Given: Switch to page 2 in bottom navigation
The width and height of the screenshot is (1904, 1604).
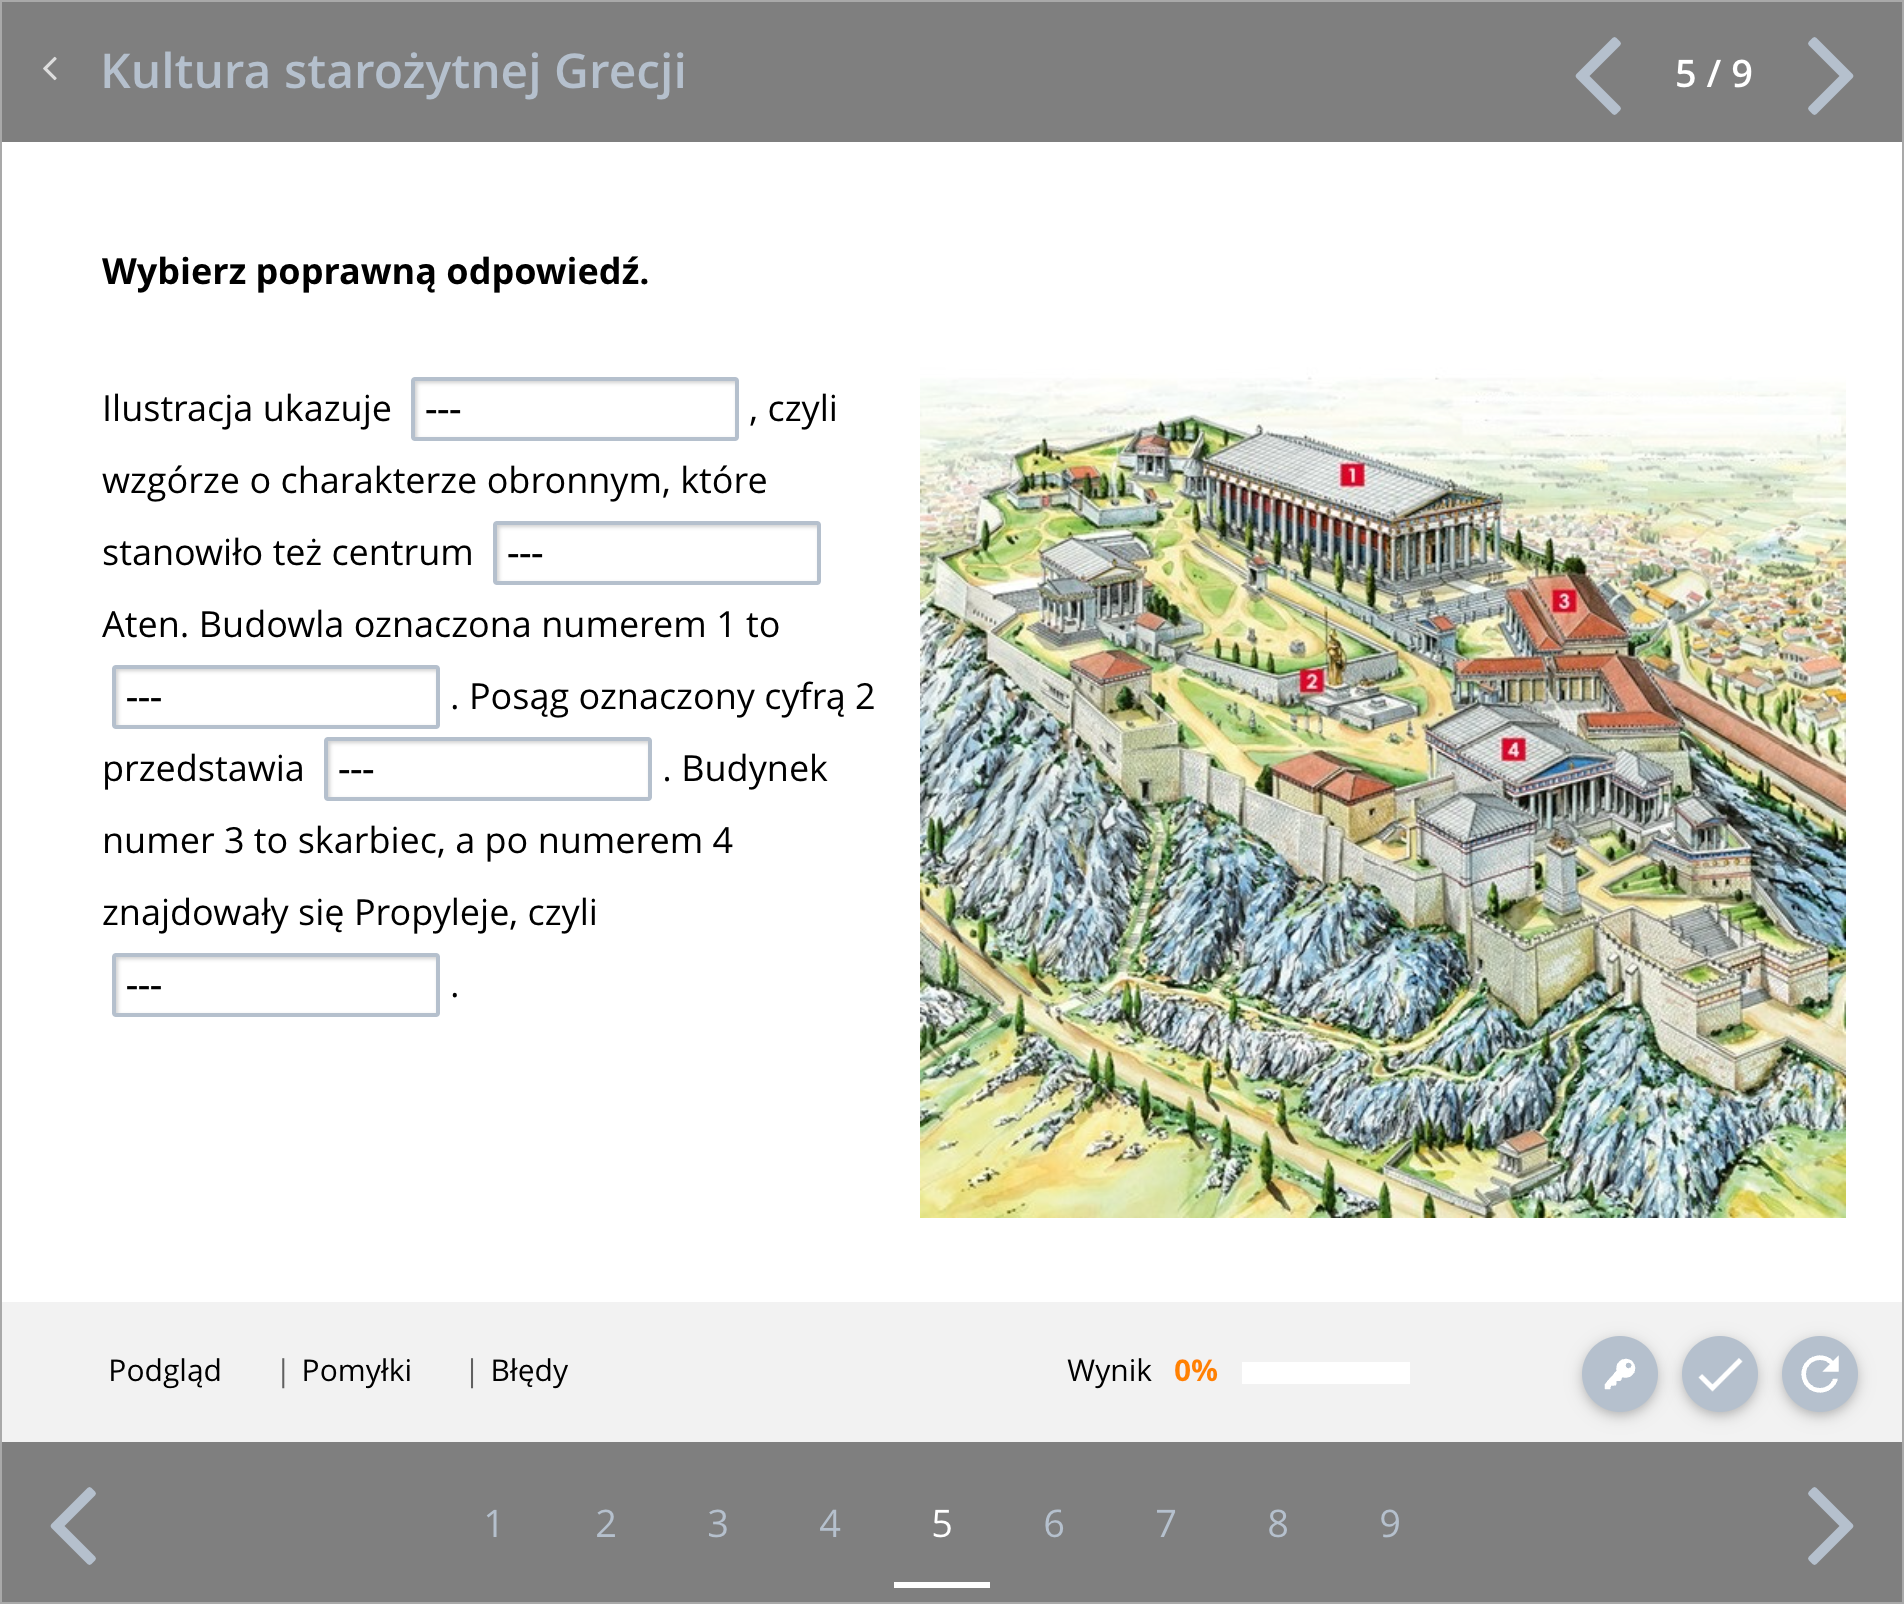Looking at the screenshot, I should coord(605,1524).
